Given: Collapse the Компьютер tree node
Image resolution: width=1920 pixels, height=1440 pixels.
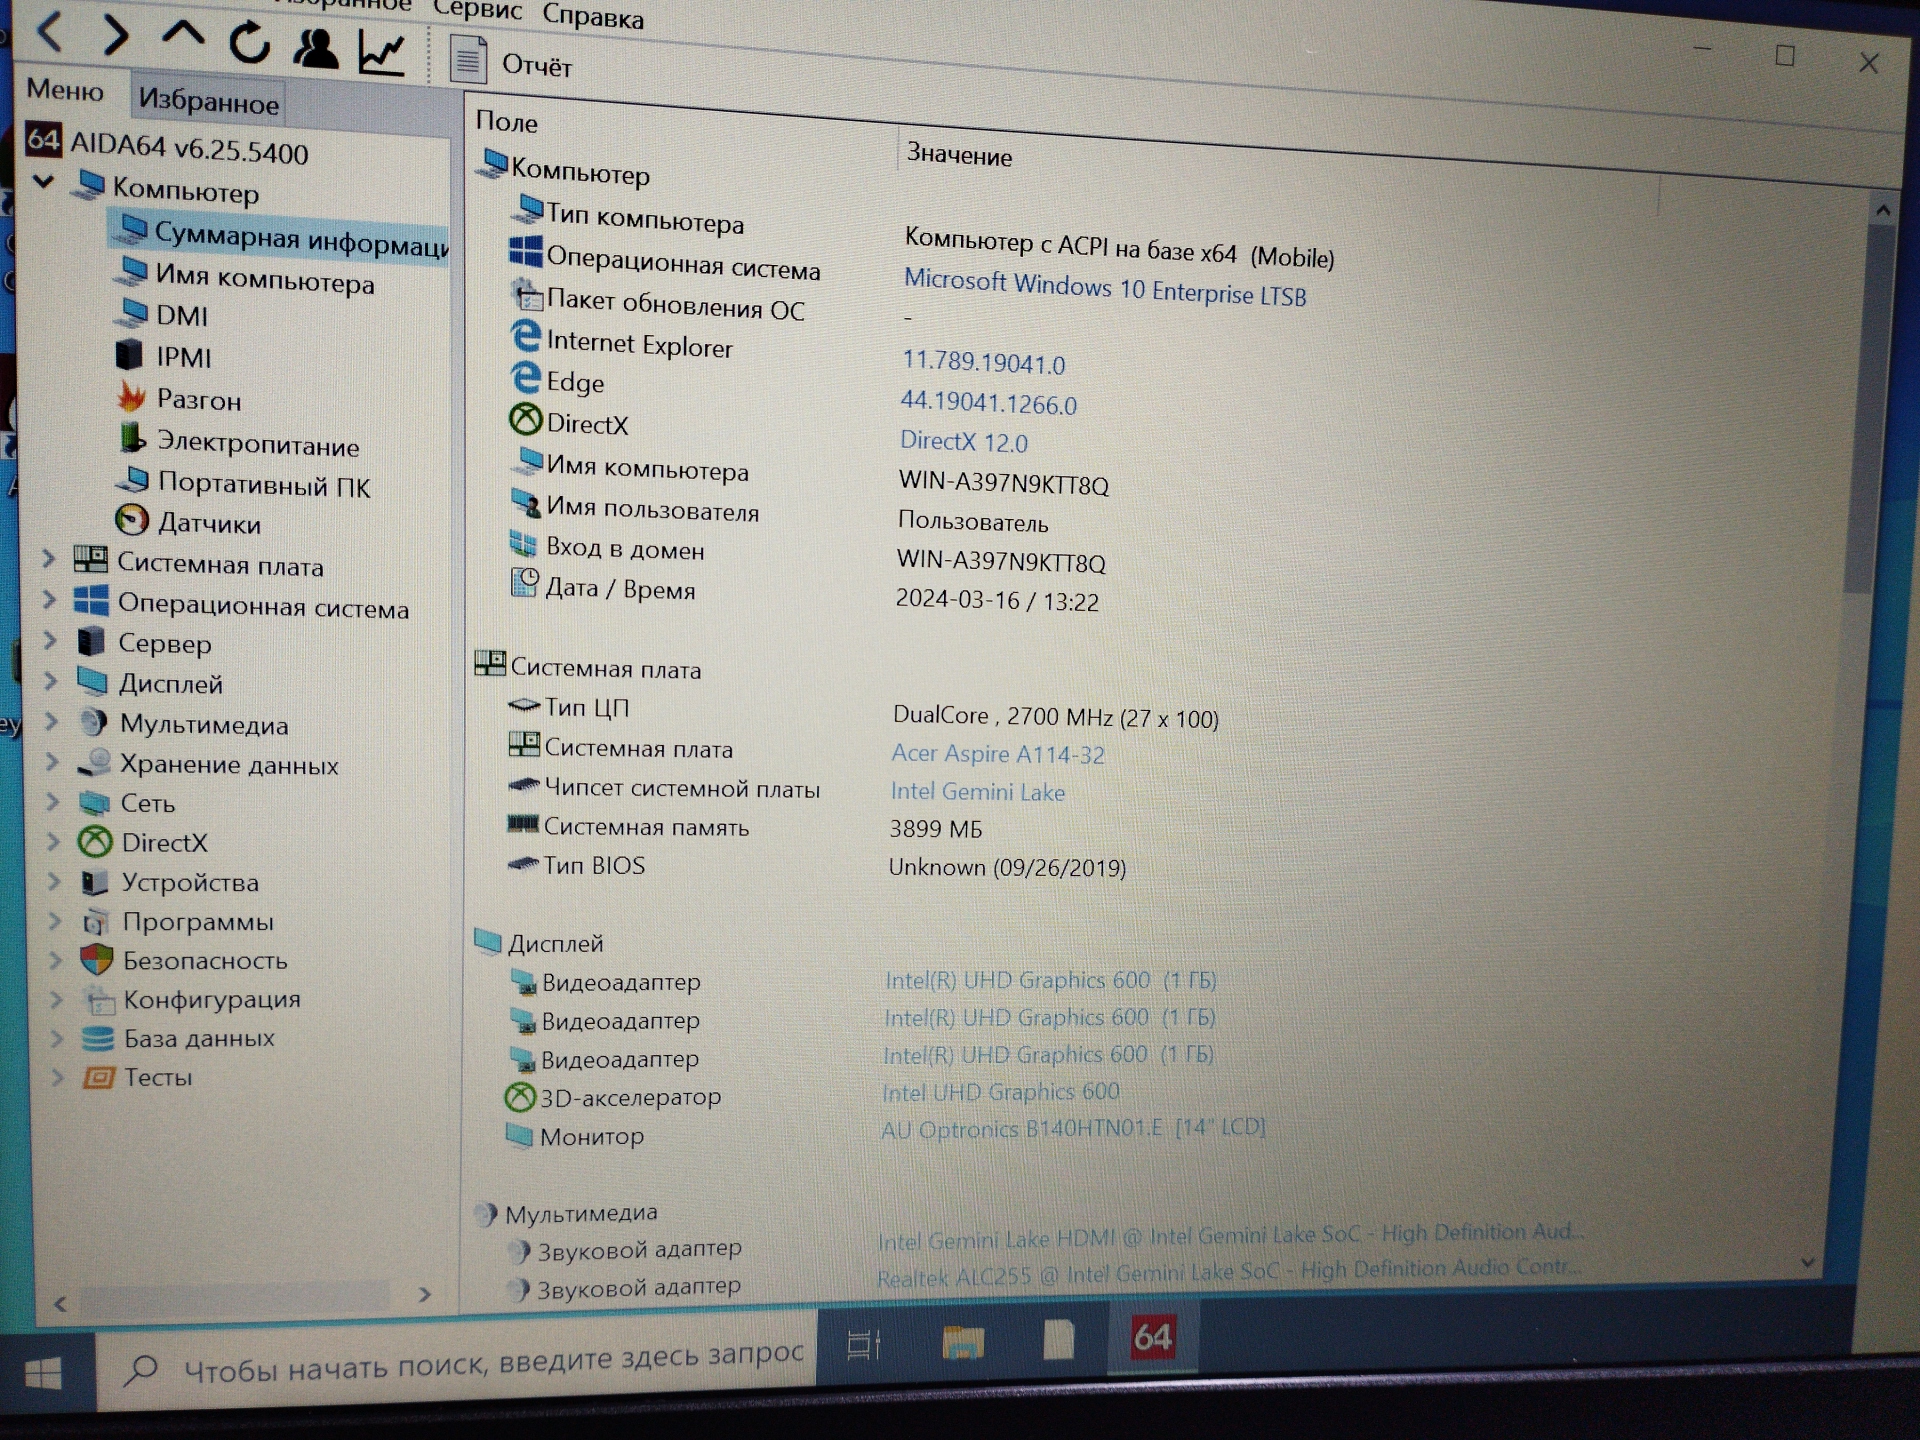Looking at the screenshot, I should (43, 183).
